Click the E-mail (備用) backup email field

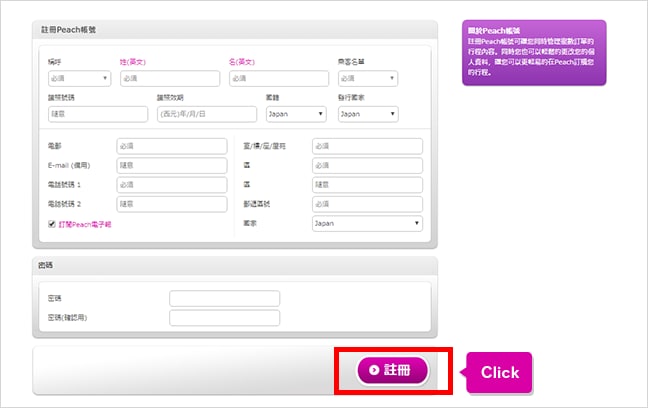coord(172,165)
